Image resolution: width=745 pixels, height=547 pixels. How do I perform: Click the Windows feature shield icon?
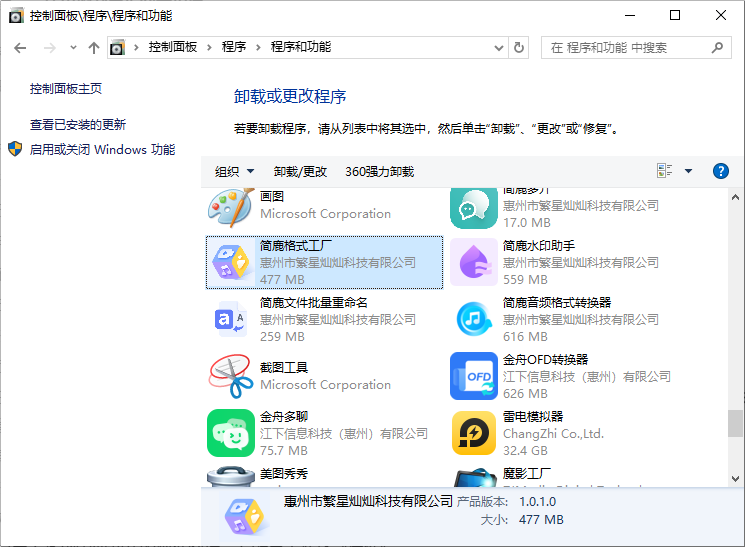(x=15, y=149)
